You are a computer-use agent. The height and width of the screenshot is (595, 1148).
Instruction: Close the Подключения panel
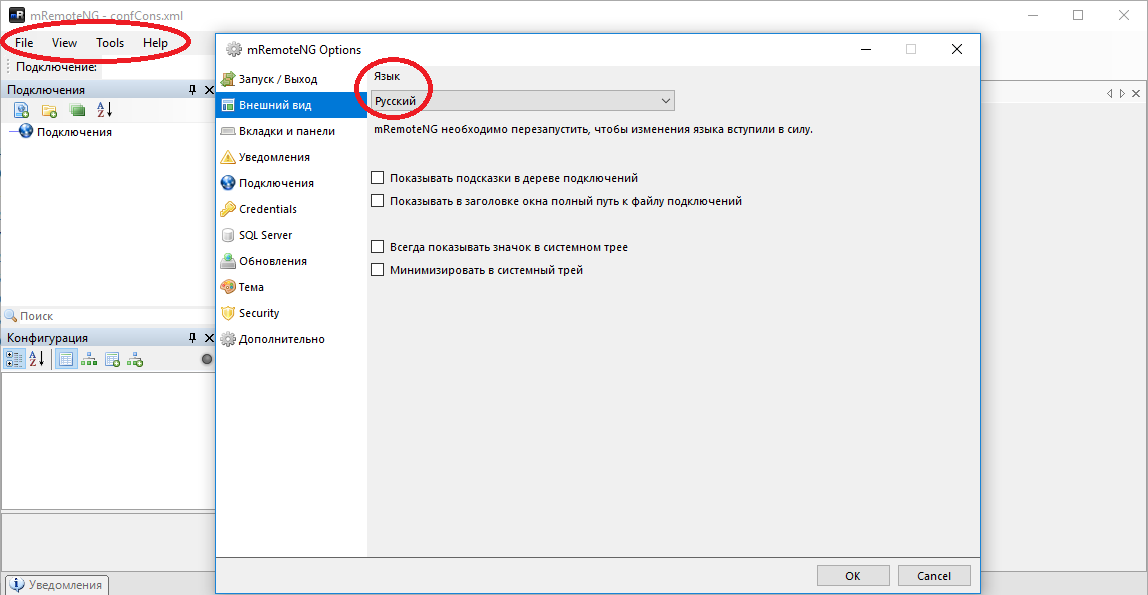[209, 89]
